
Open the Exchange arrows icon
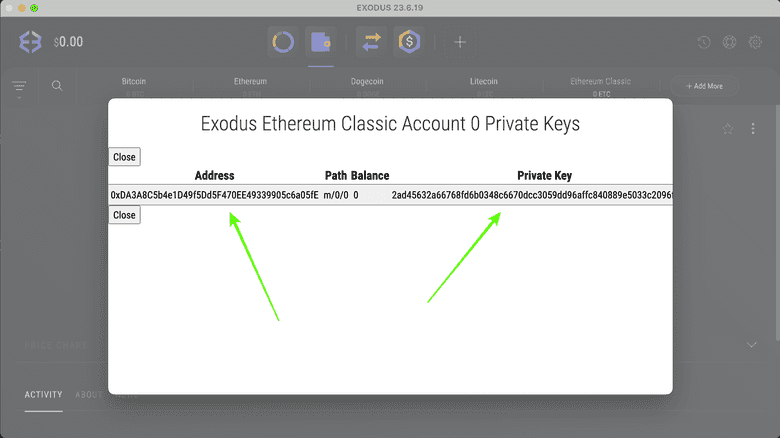371,42
